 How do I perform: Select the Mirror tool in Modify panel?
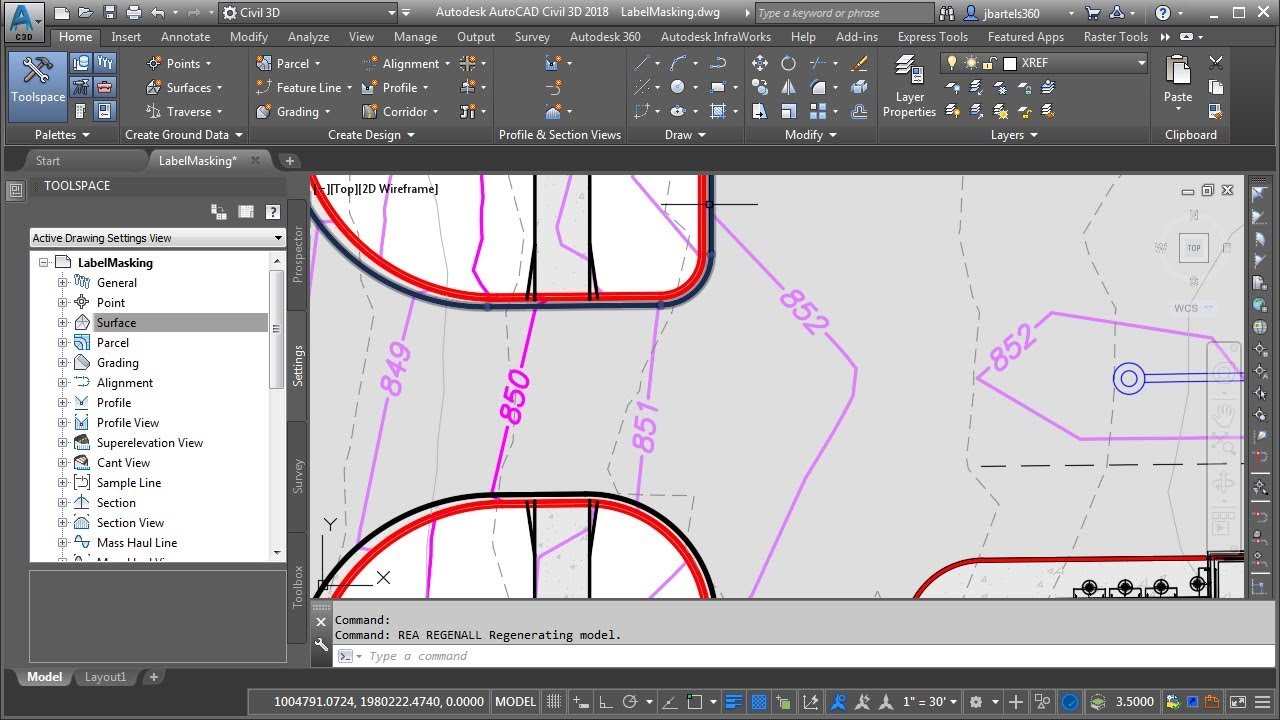(789, 87)
